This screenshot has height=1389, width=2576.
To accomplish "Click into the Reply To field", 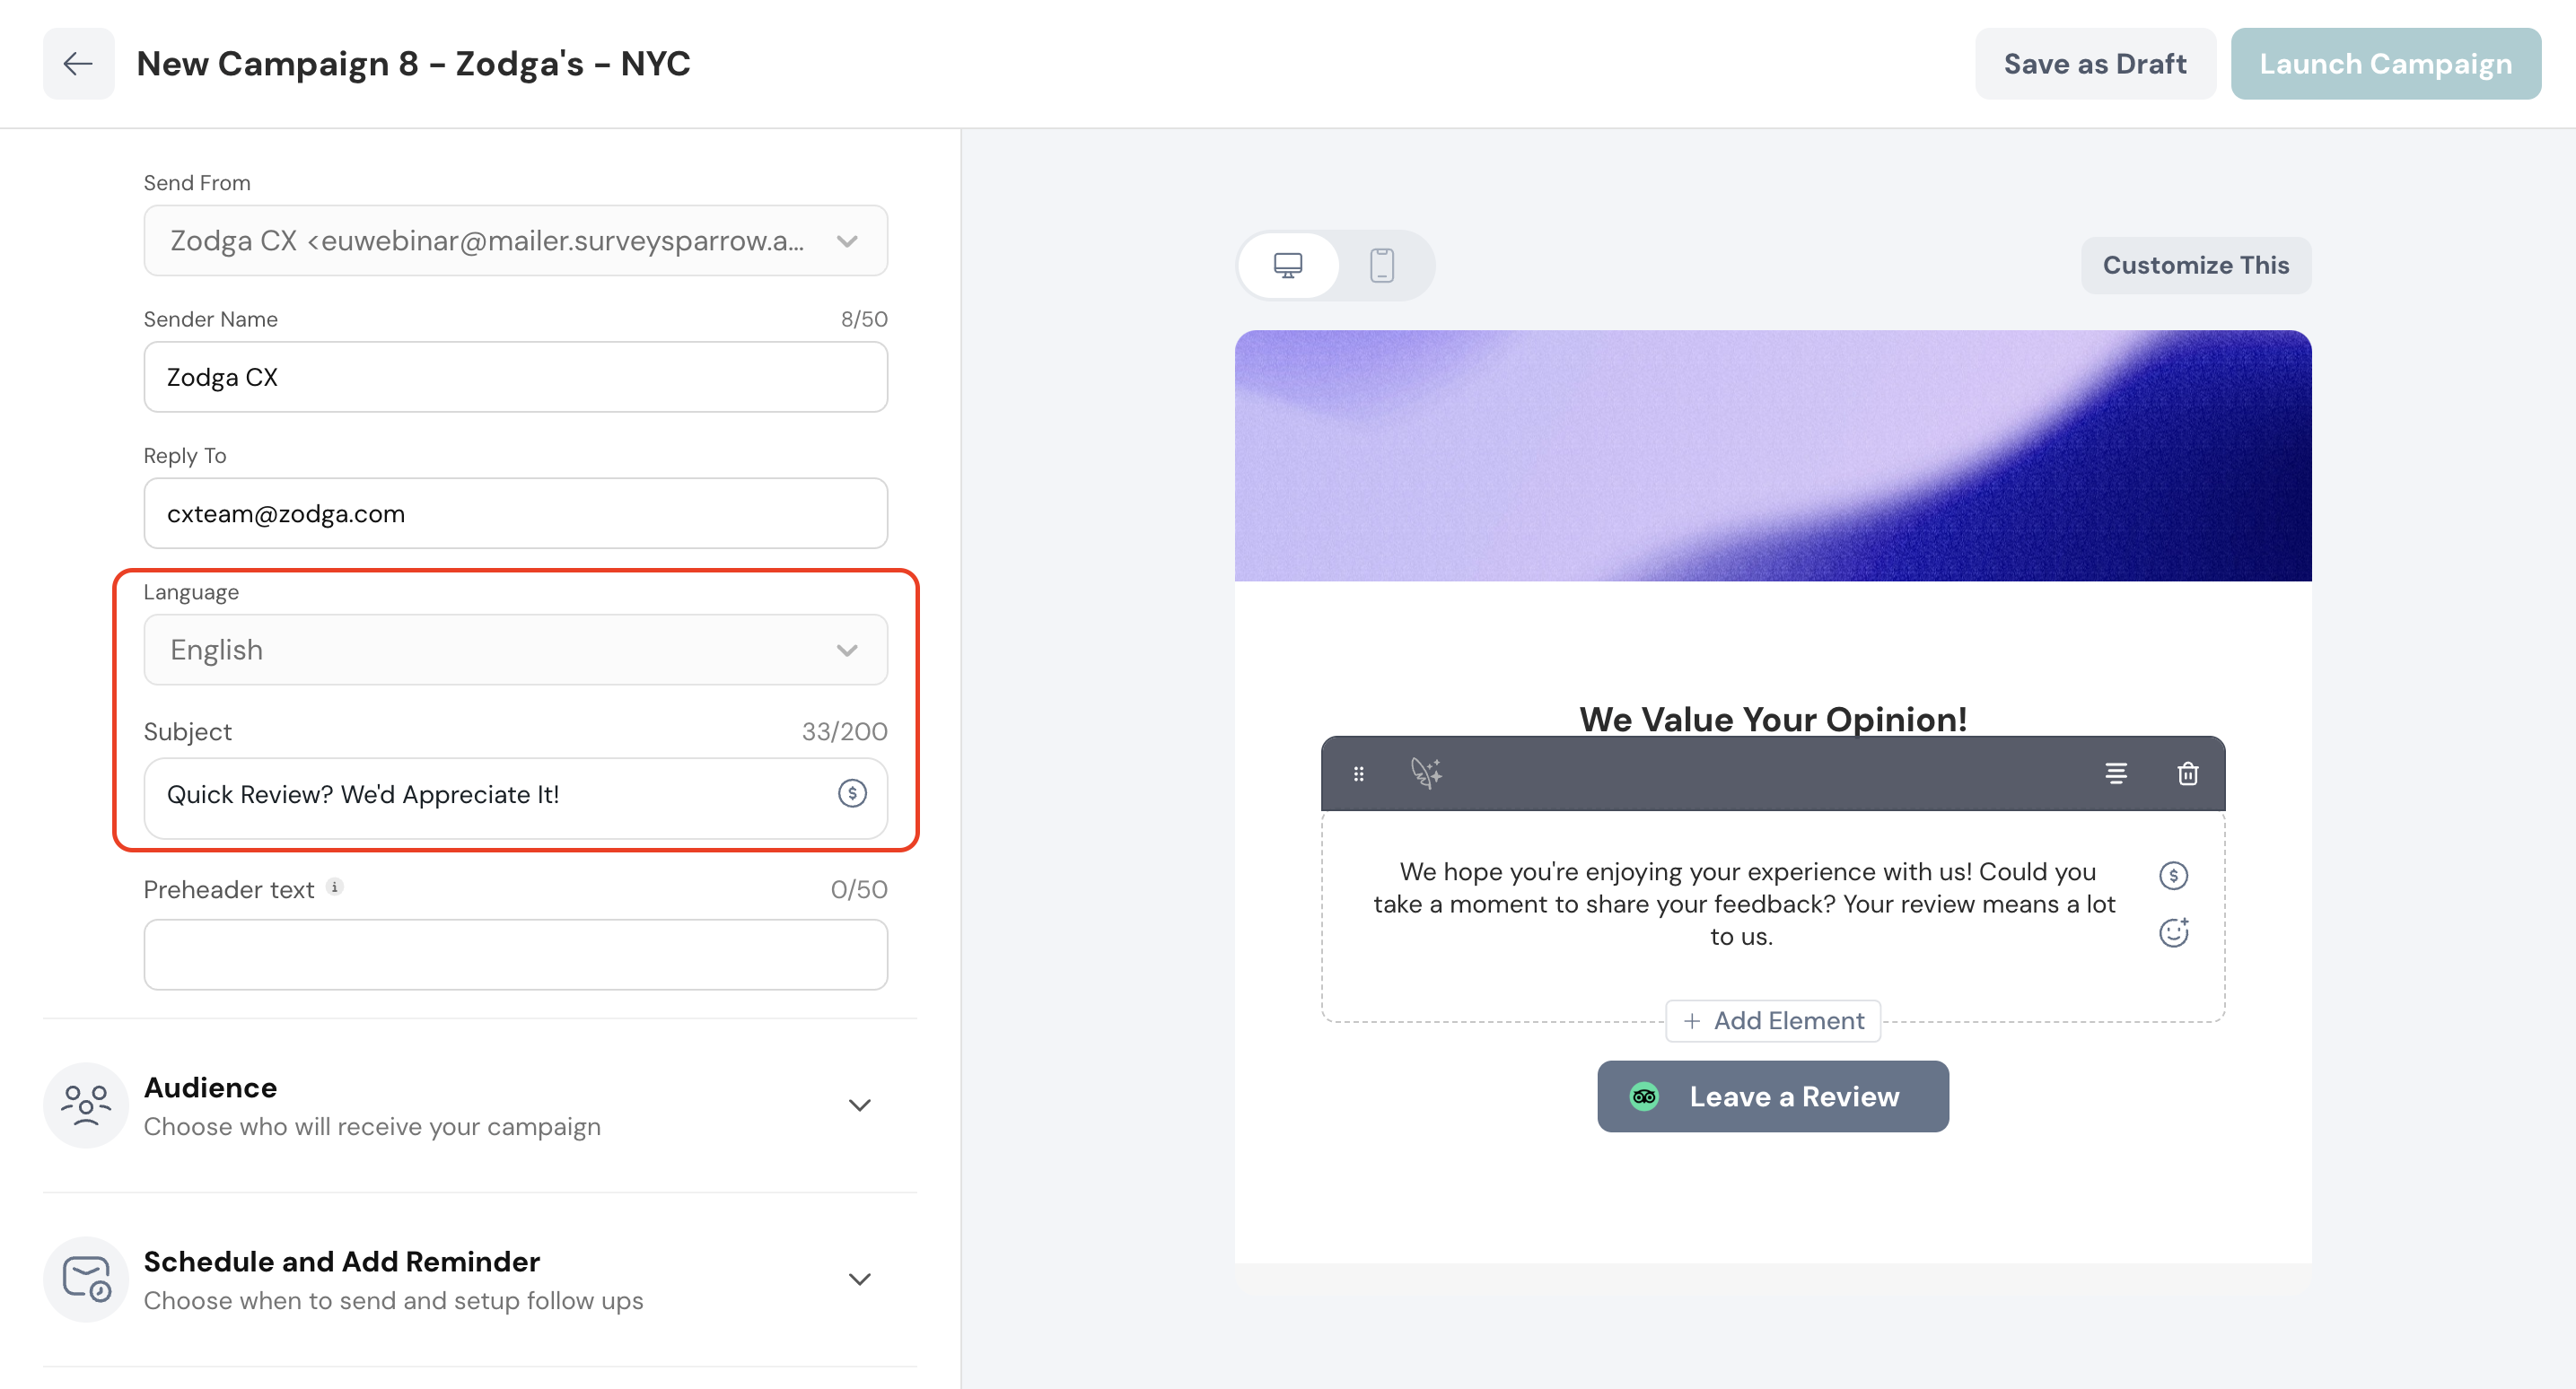I will pyautogui.click(x=515, y=513).
